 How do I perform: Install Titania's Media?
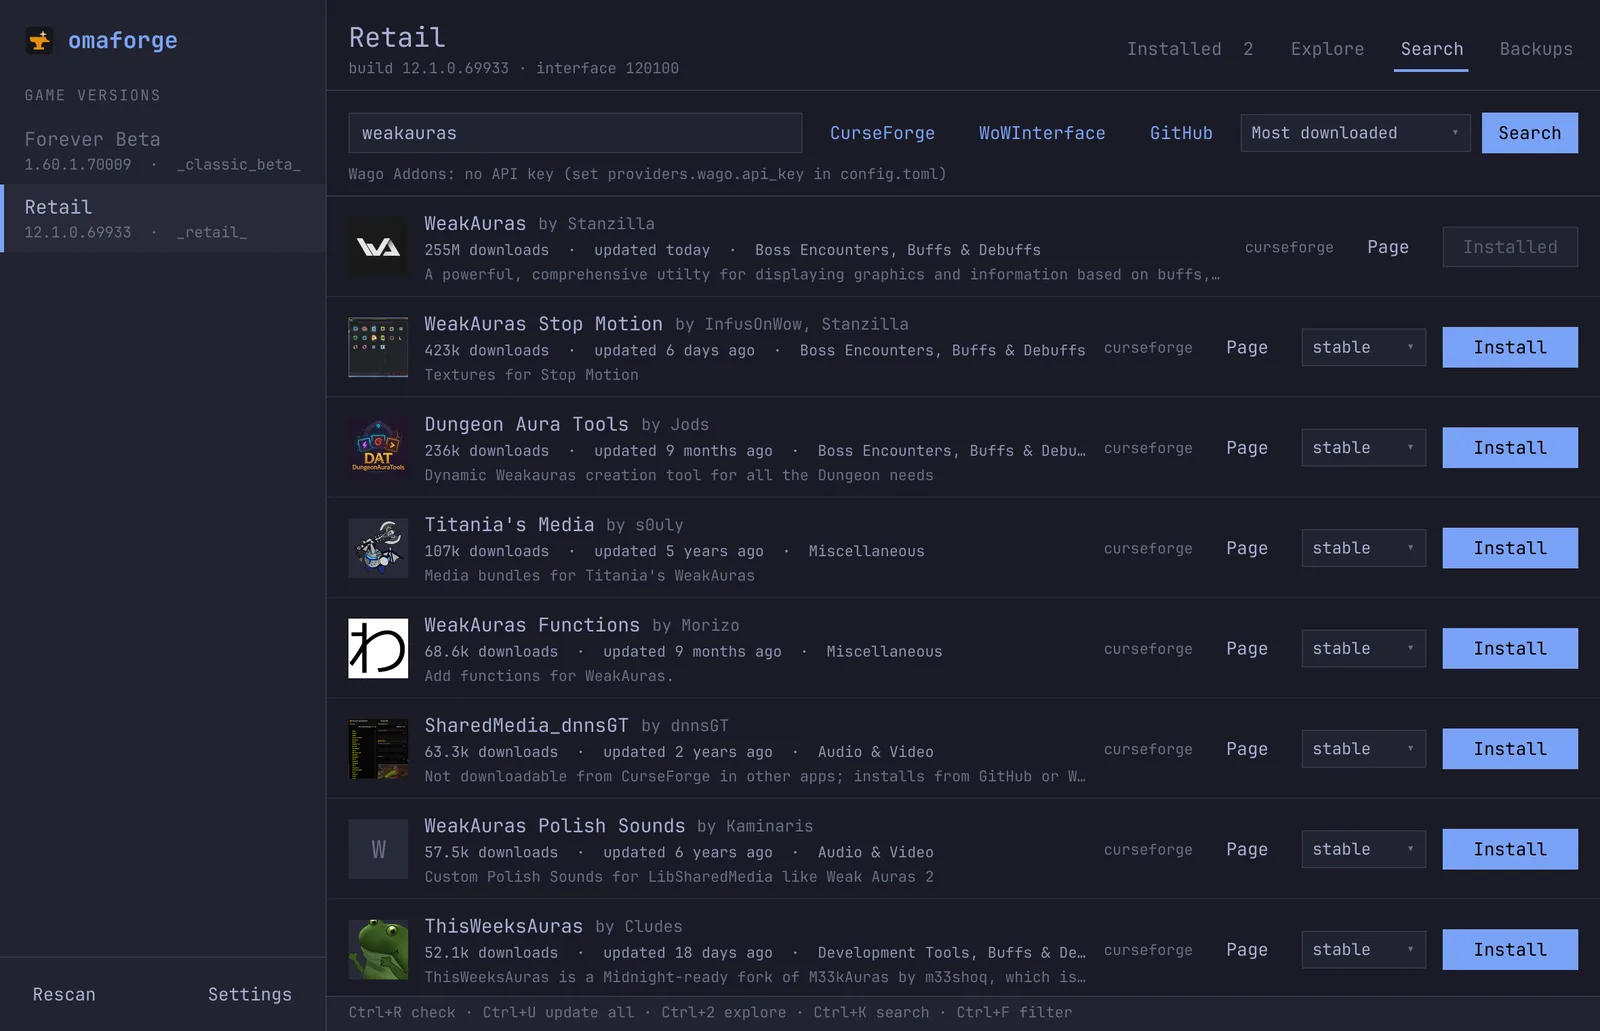pos(1510,548)
